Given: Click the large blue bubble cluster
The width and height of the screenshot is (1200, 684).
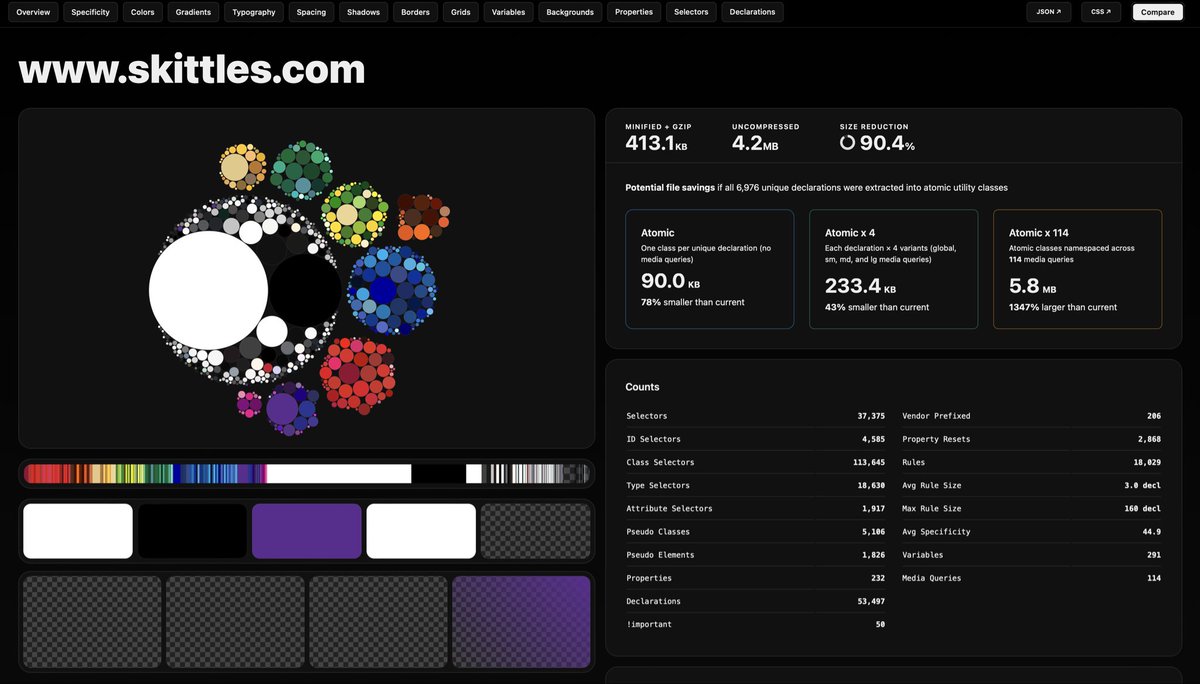Looking at the screenshot, I should (392, 291).
